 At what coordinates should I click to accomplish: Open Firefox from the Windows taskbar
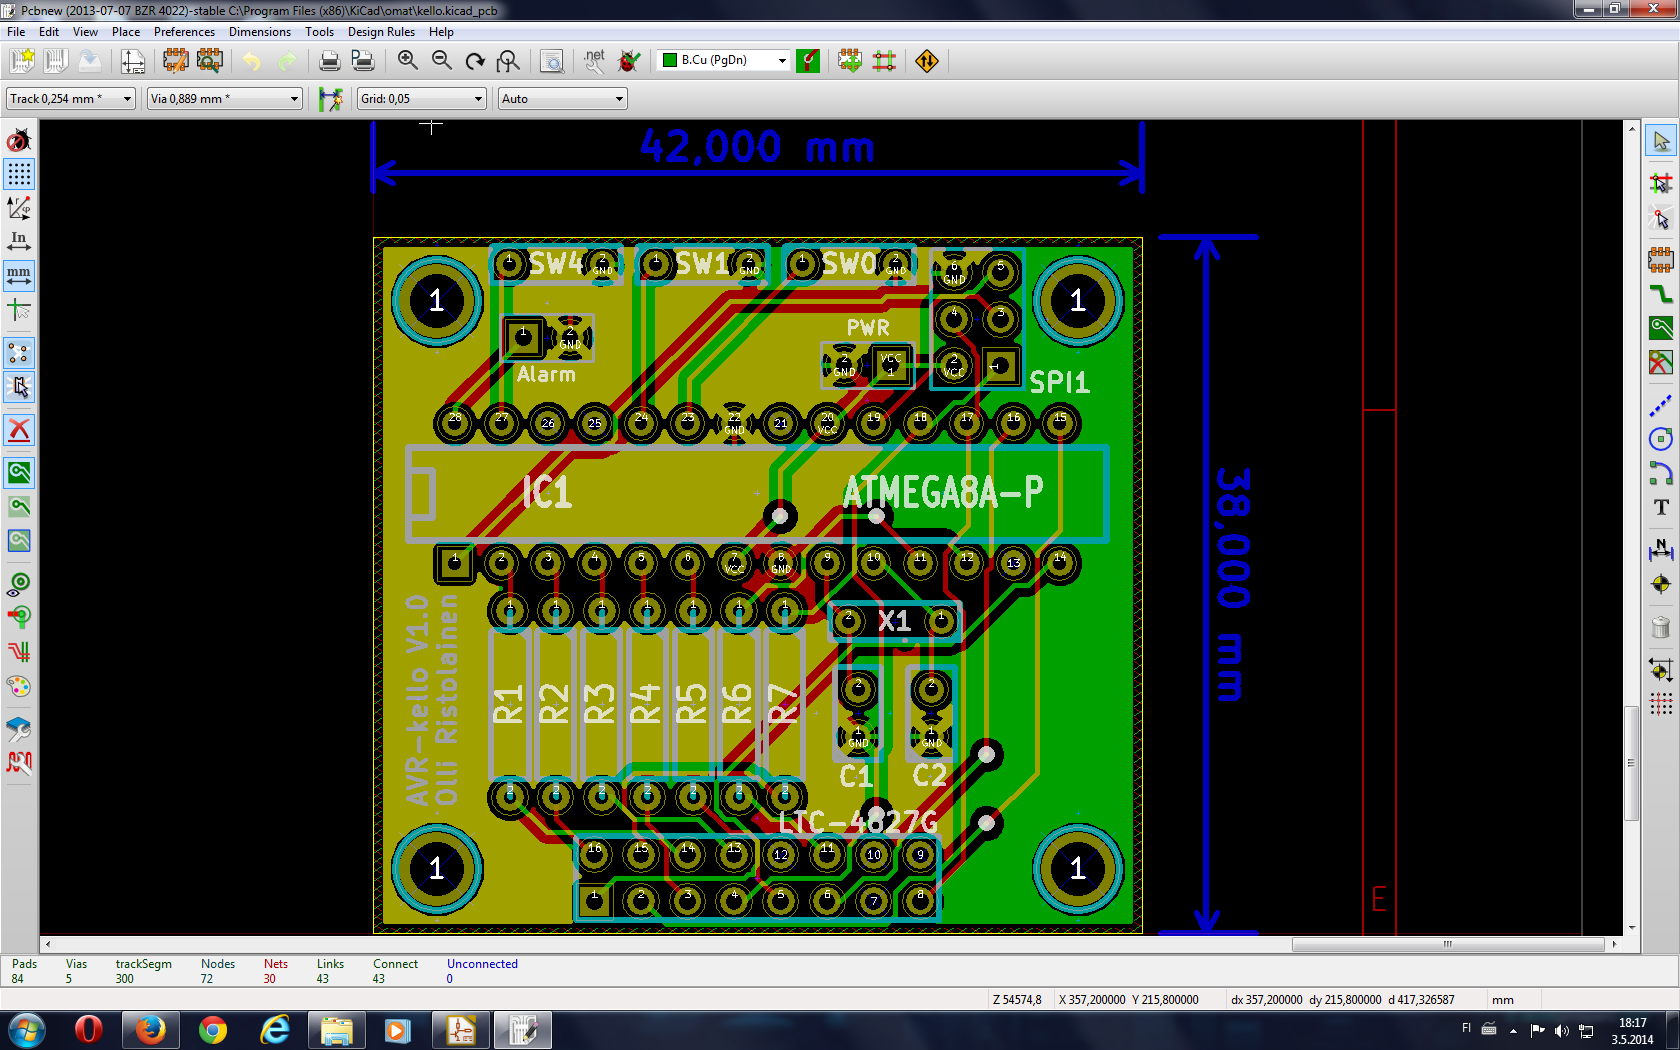[150, 1029]
